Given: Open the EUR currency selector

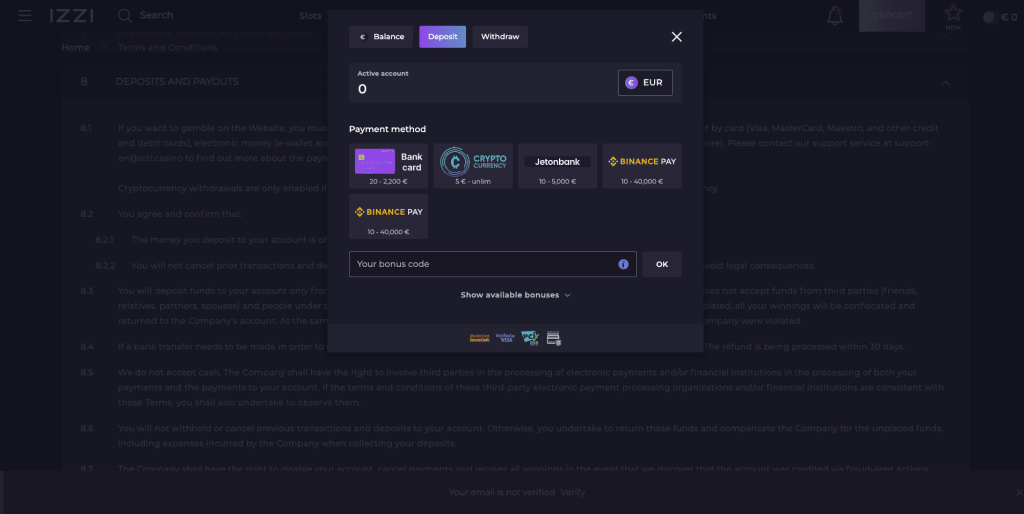Looking at the screenshot, I should click(x=645, y=83).
